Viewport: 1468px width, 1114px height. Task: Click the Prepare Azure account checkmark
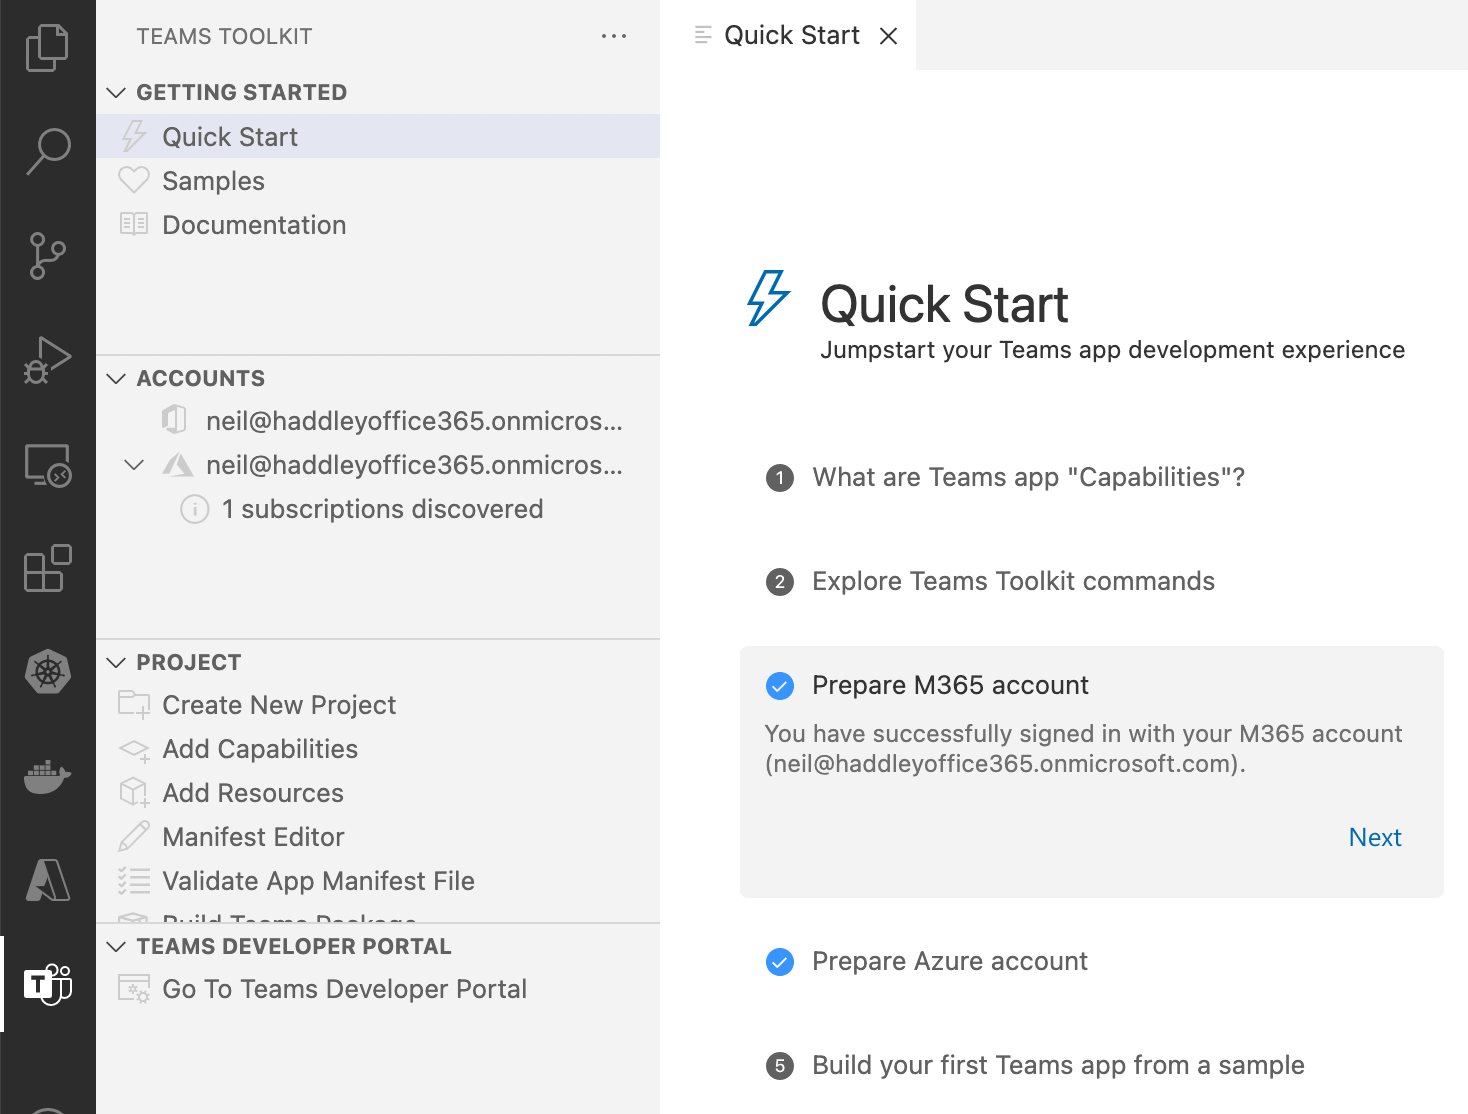780,962
